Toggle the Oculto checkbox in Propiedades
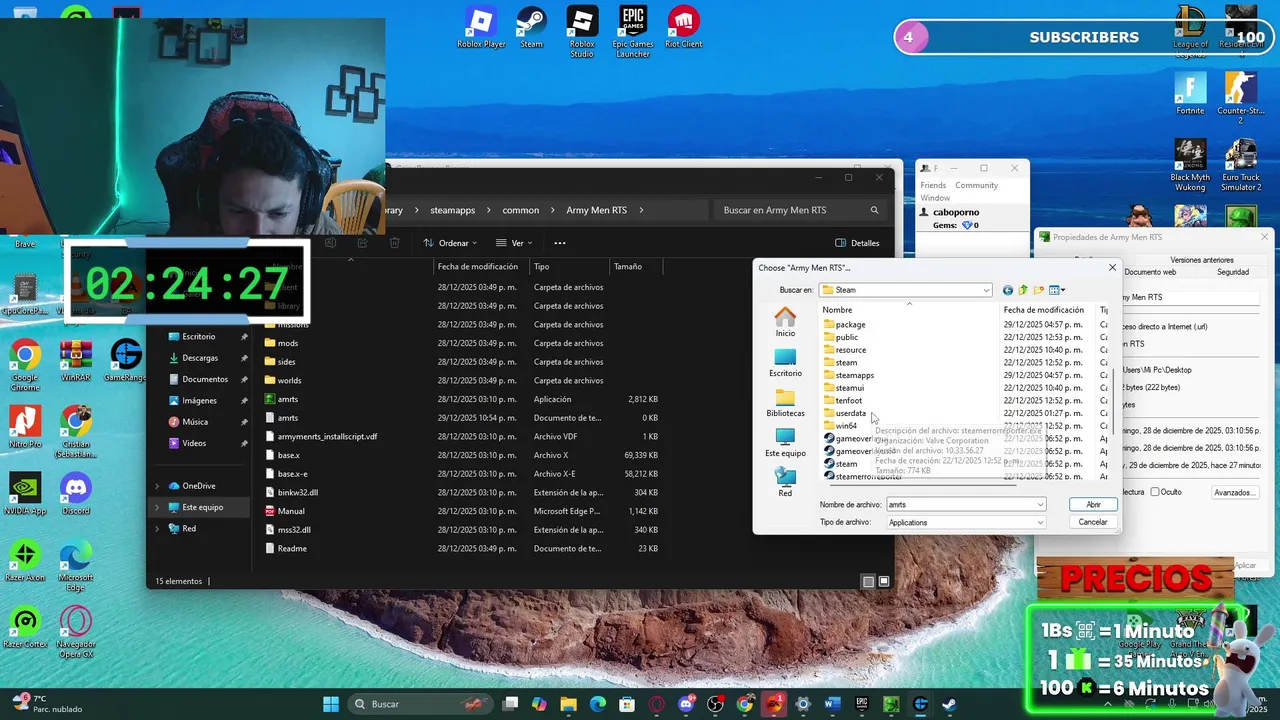This screenshot has width=1280, height=720. click(1155, 492)
